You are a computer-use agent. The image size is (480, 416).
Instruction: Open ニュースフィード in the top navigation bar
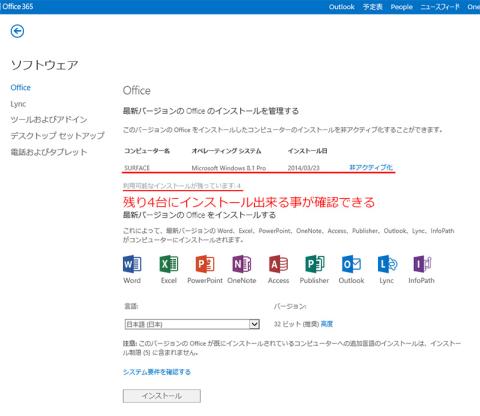[440, 7]
